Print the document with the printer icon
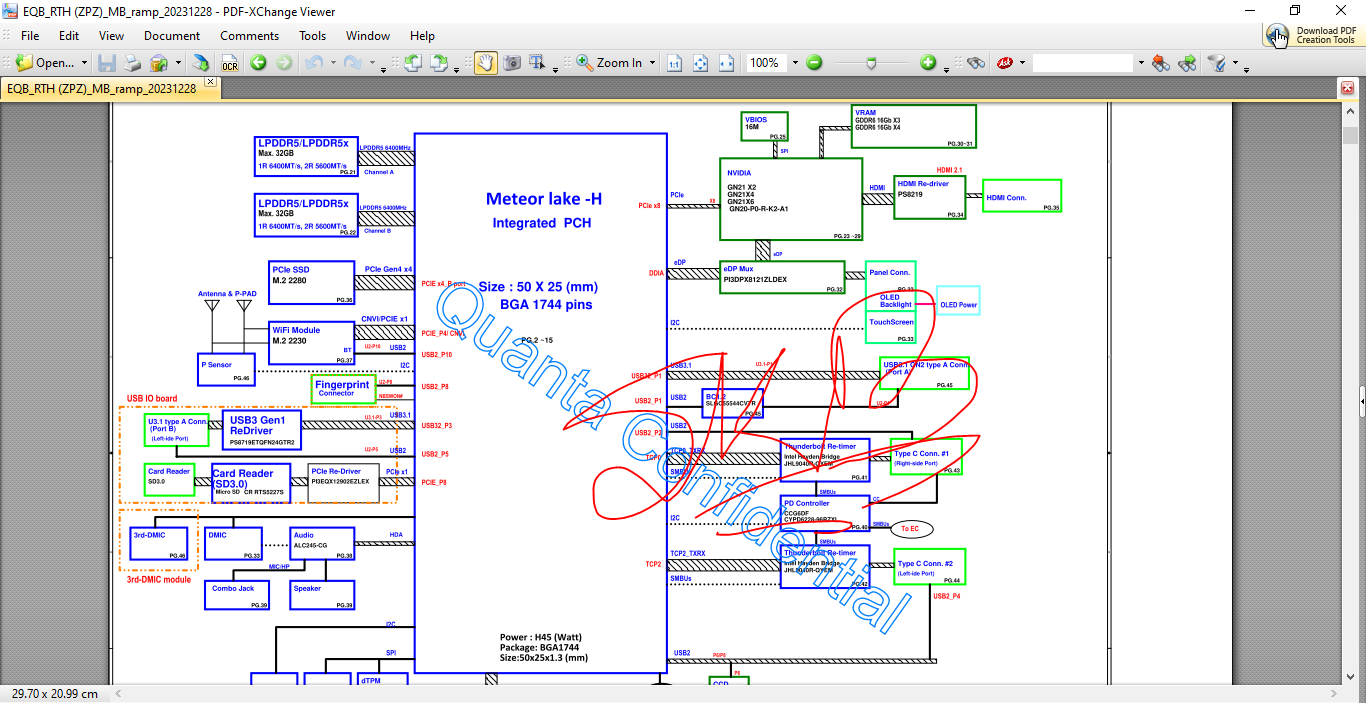 click(x=133, y=63)
